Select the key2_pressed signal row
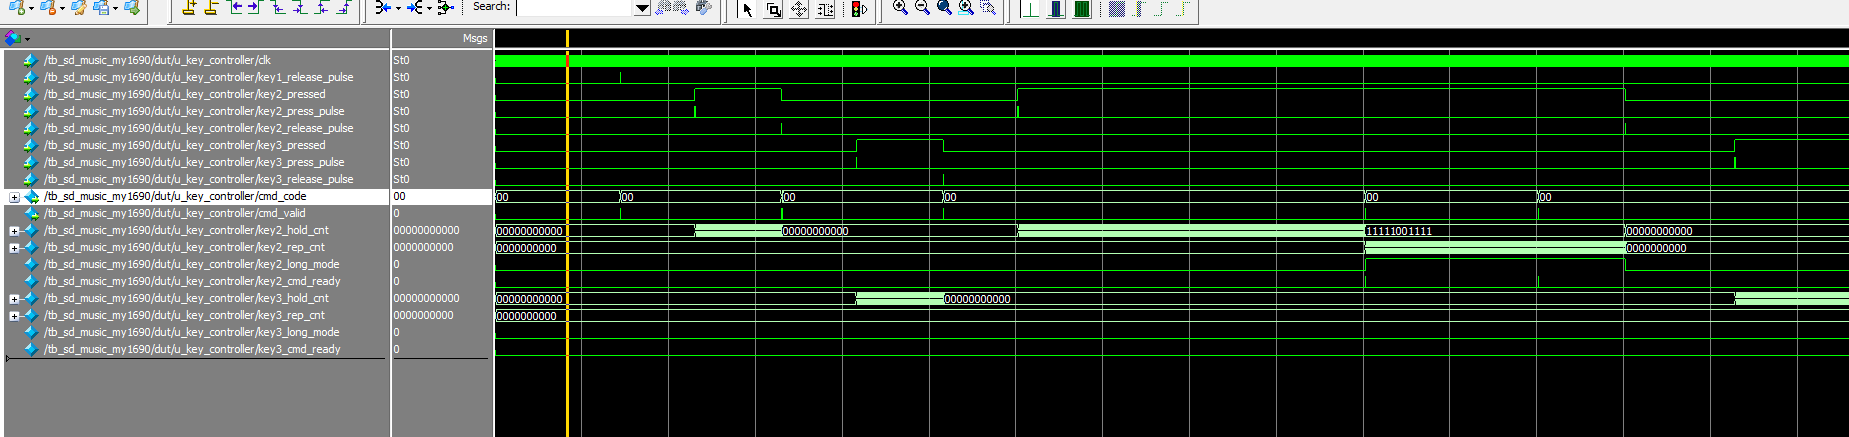1849x437 pixels. click(x=184, y=94)
